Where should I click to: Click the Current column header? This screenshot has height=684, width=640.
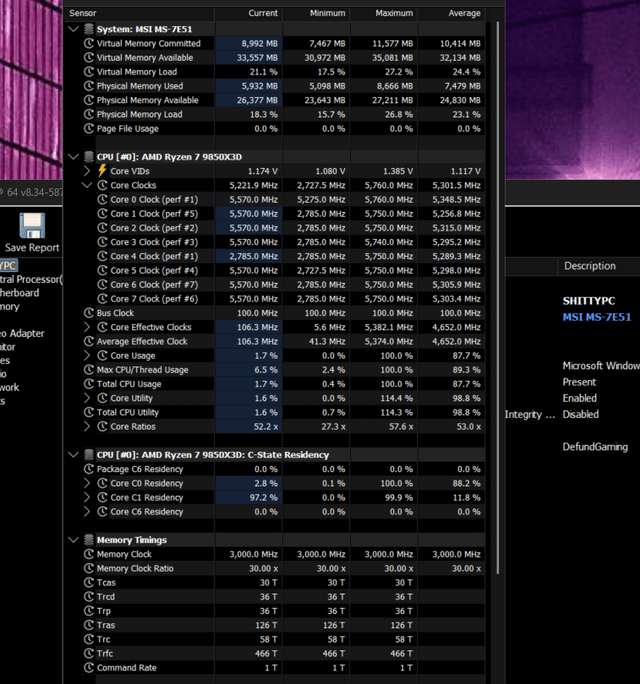point(263,13)
